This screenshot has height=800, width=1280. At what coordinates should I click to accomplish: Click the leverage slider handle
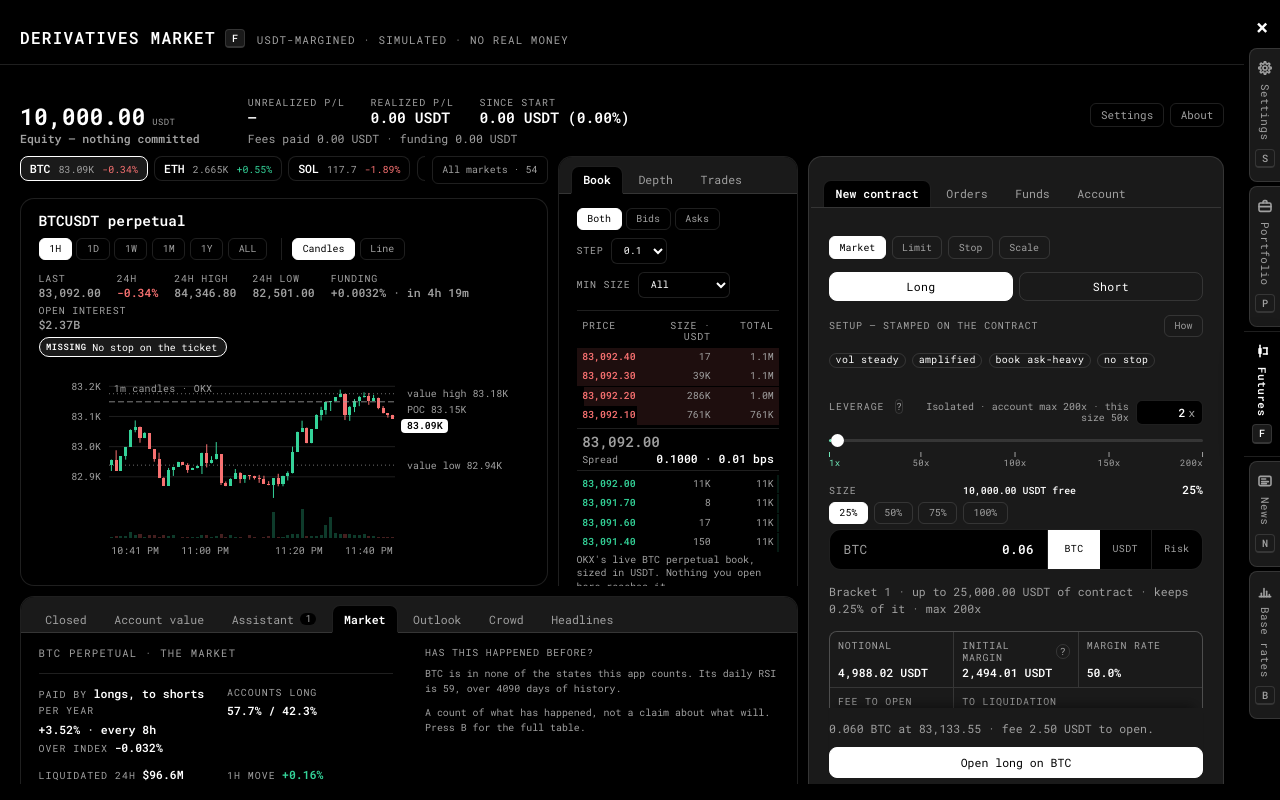click(837, 440)
